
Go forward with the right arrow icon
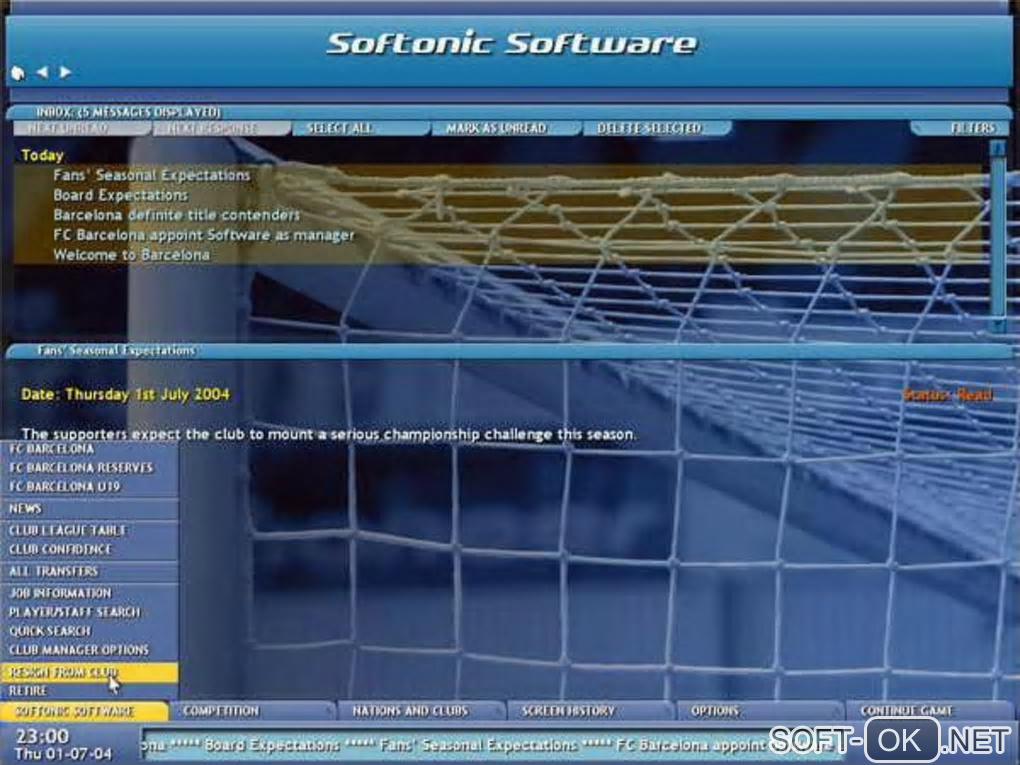[x=65, y=72]
